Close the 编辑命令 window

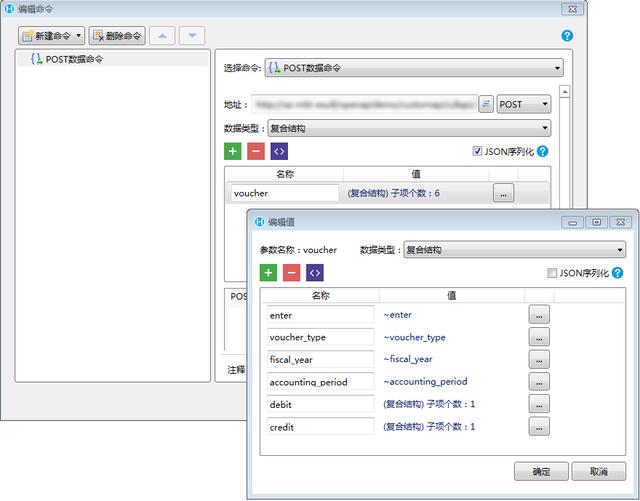point(572,9)
